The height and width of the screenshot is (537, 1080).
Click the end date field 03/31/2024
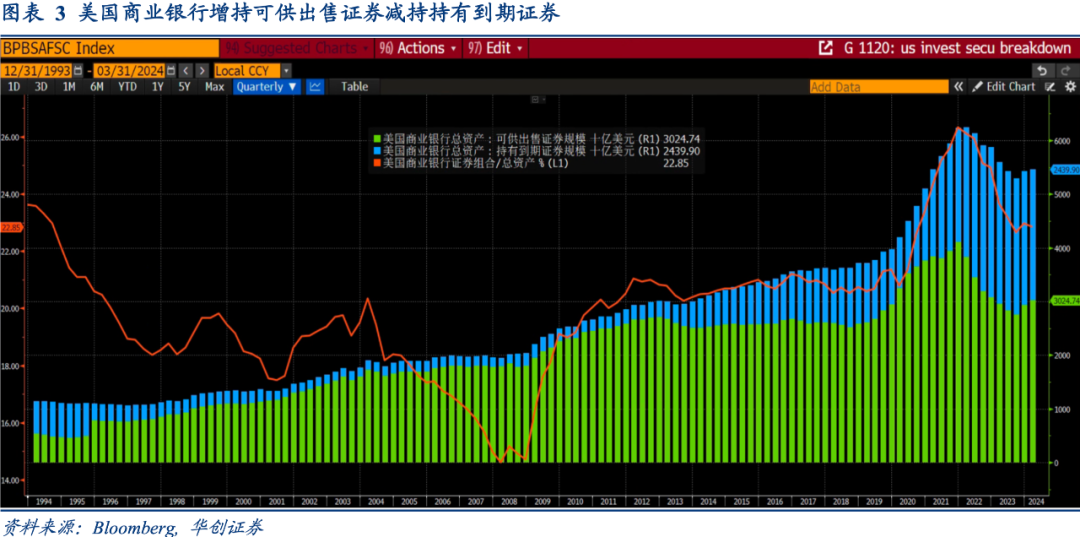pos(129,71)
